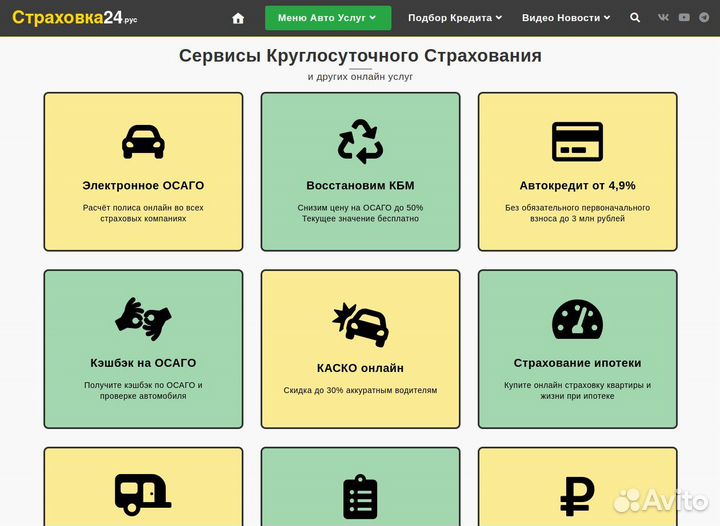This screenshot has width=720, height=526.
Task: Open Кэшбэк на ОСАГО heading
Action: [x=143, y=363]
